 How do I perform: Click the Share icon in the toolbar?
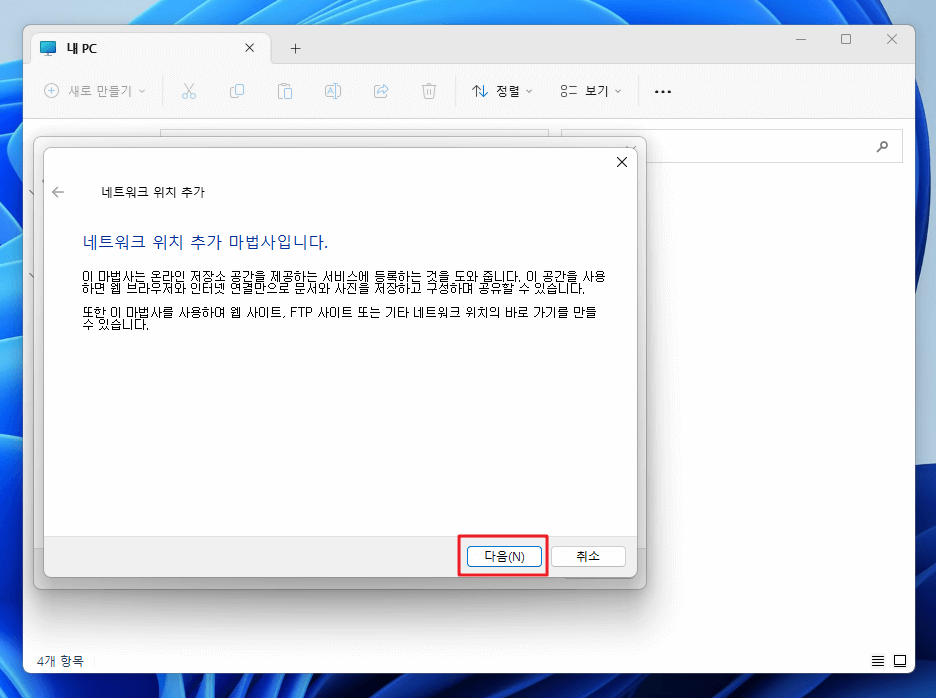381,91
